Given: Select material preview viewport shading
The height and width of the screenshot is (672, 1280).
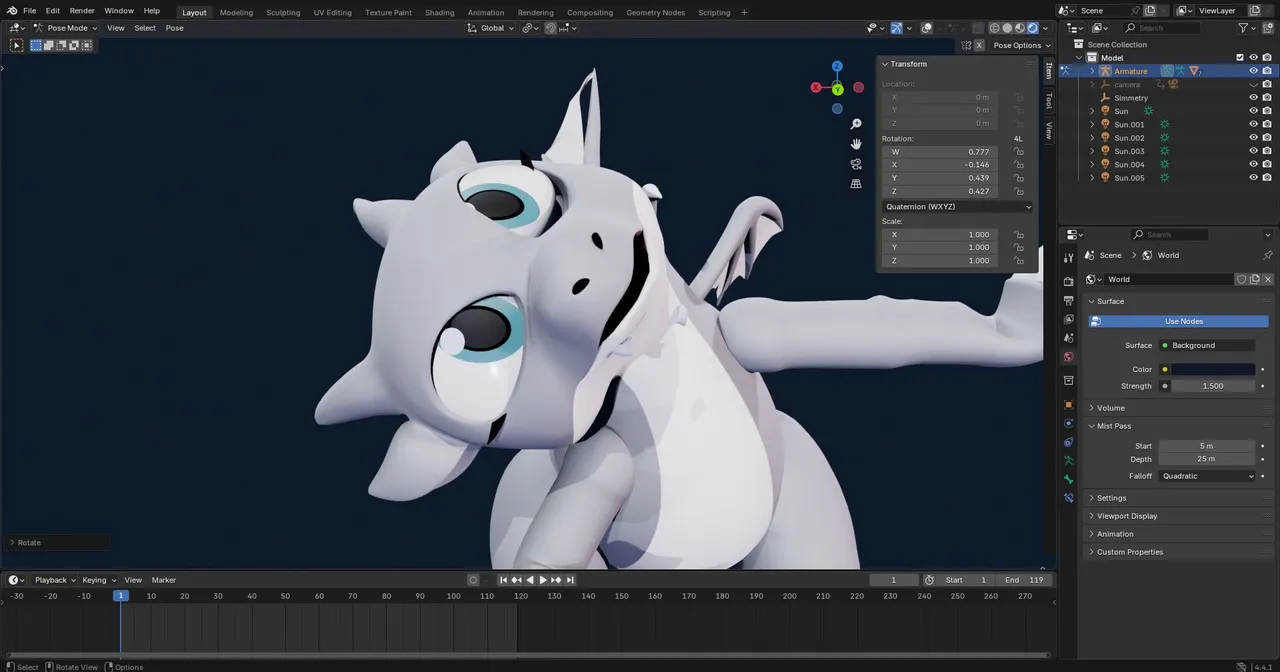Looking at the screenshot, I should (1020, 28).
